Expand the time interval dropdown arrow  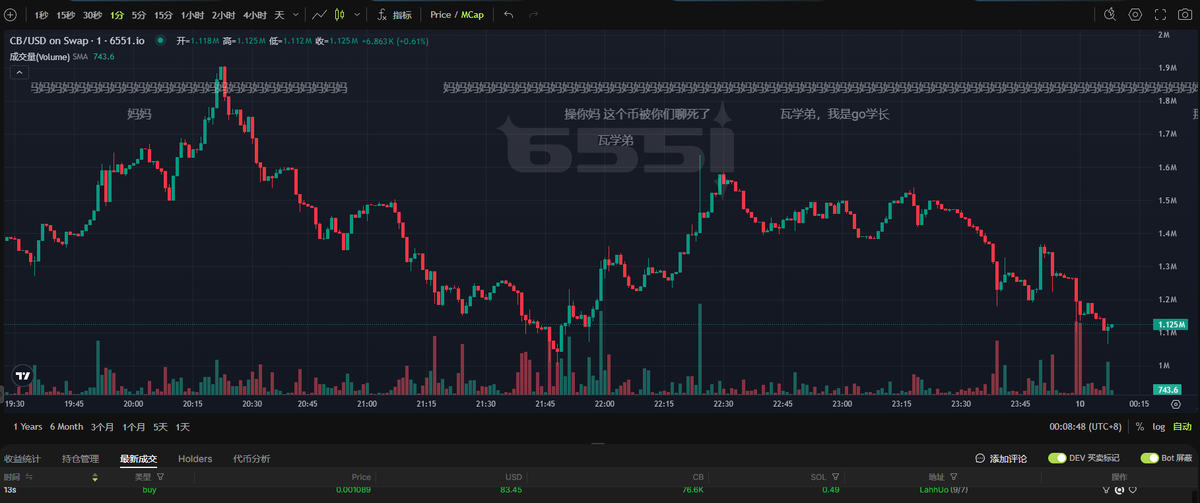click(295, 15)
